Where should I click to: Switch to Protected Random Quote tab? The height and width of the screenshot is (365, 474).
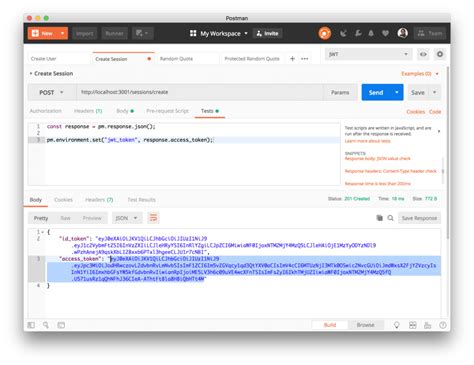click(252, 59)
